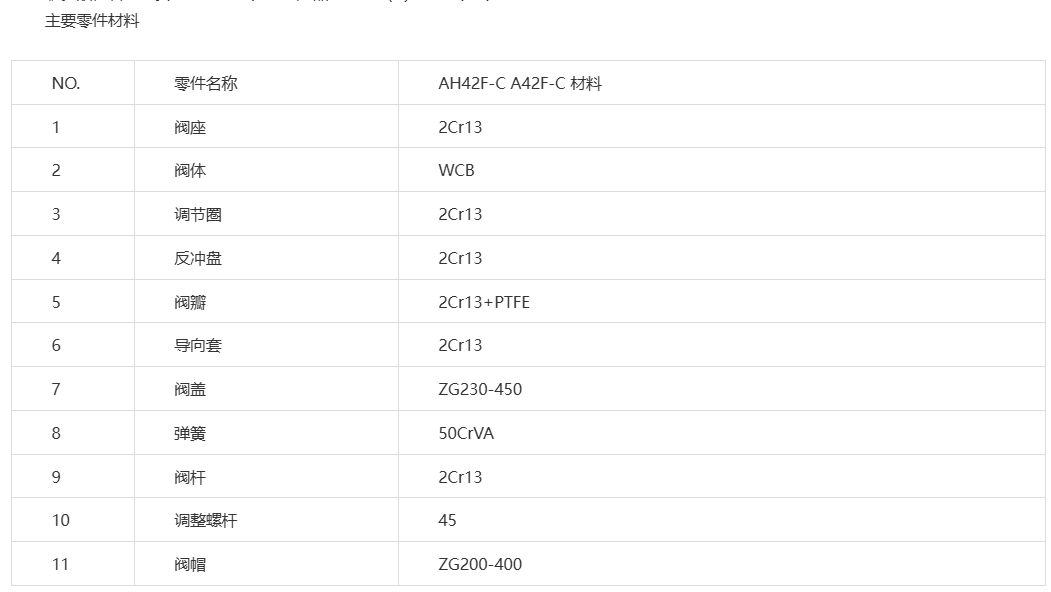Click the WCB material cell
The width and height of the screenshot is (1051, 592).
(722, 170)
